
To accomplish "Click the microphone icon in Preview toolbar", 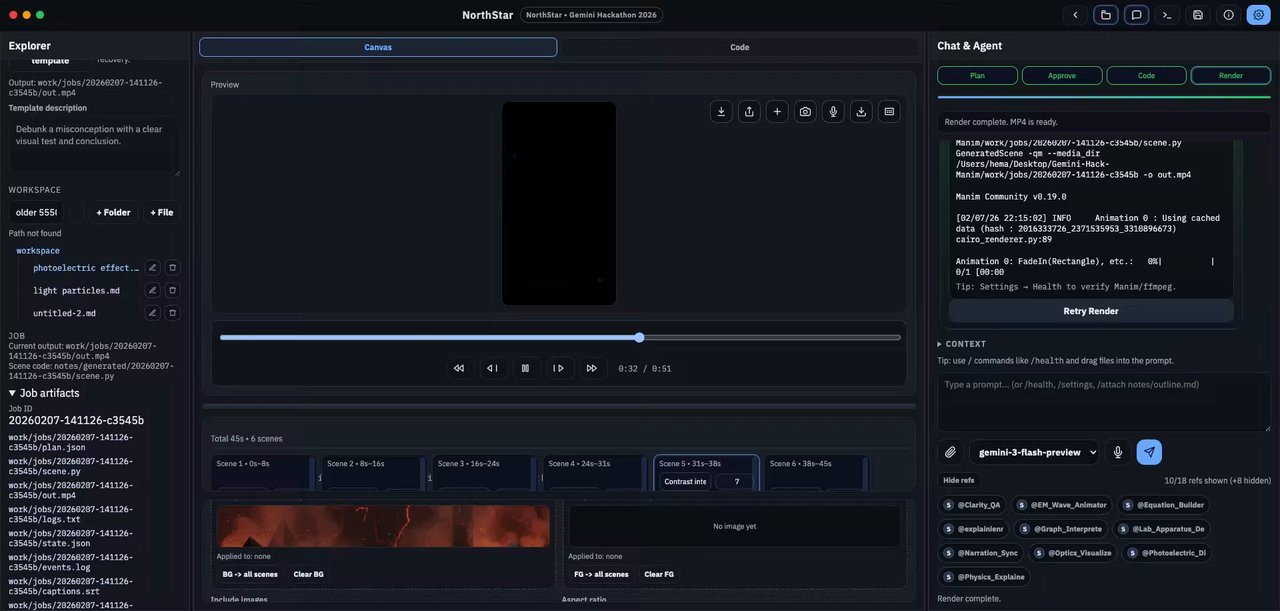I will [x=833, y=112].
